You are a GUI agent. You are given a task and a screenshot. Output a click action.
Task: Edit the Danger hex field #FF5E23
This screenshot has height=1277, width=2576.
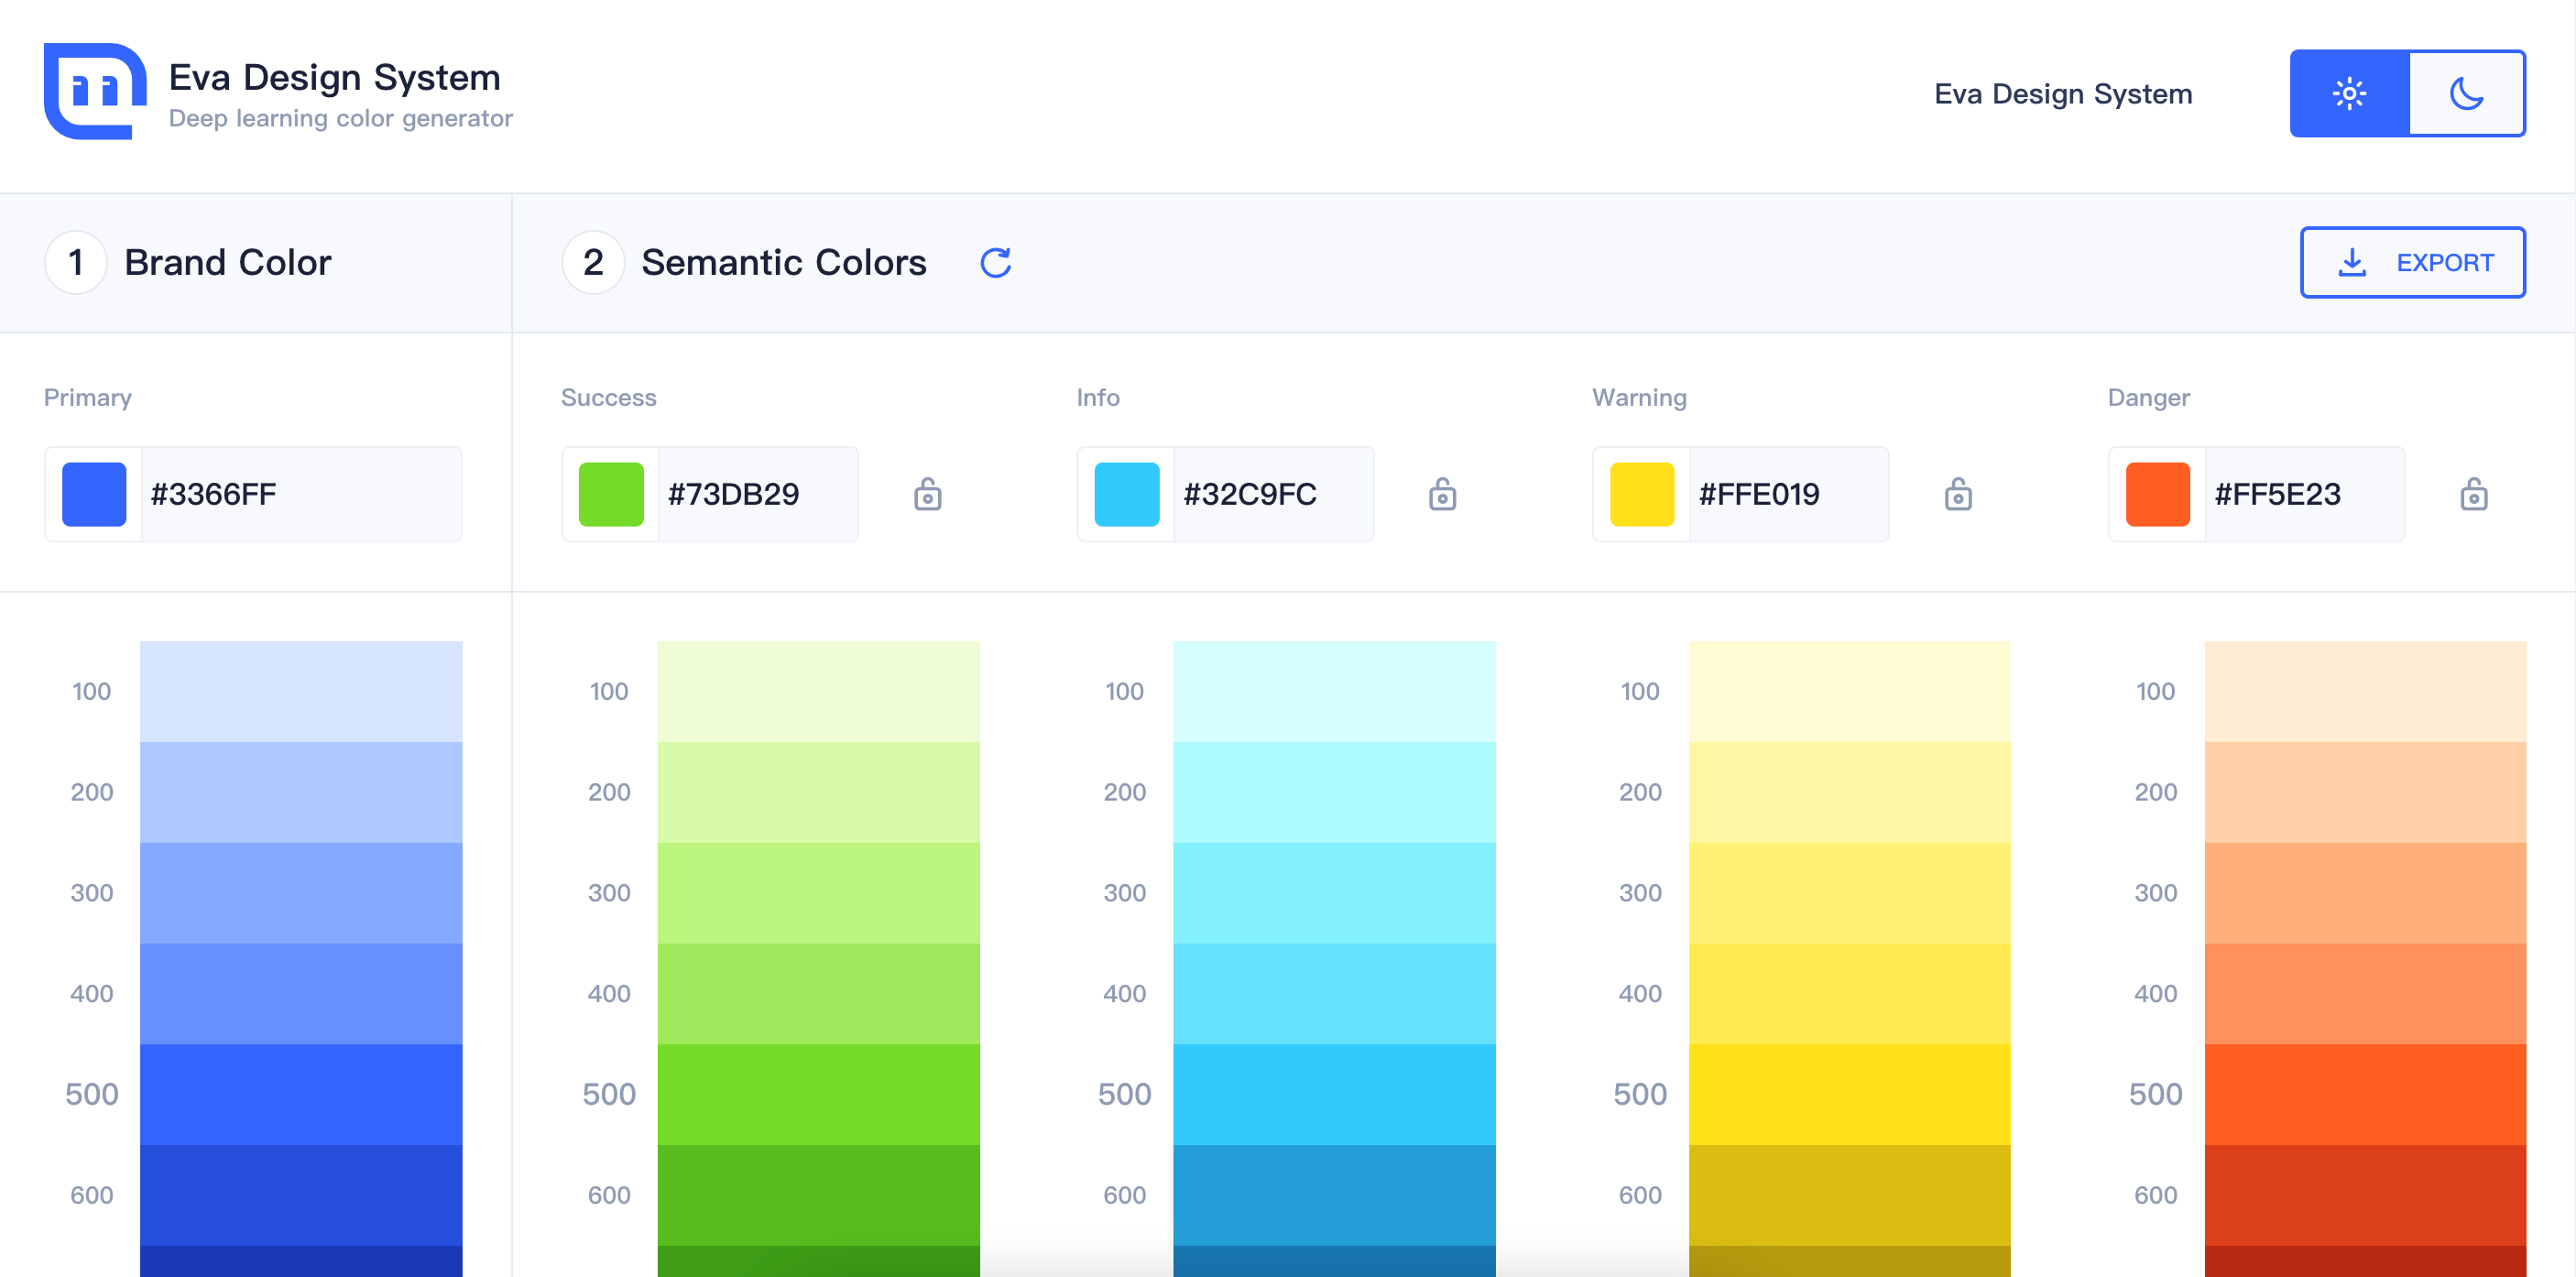(x=2302, y=494)
